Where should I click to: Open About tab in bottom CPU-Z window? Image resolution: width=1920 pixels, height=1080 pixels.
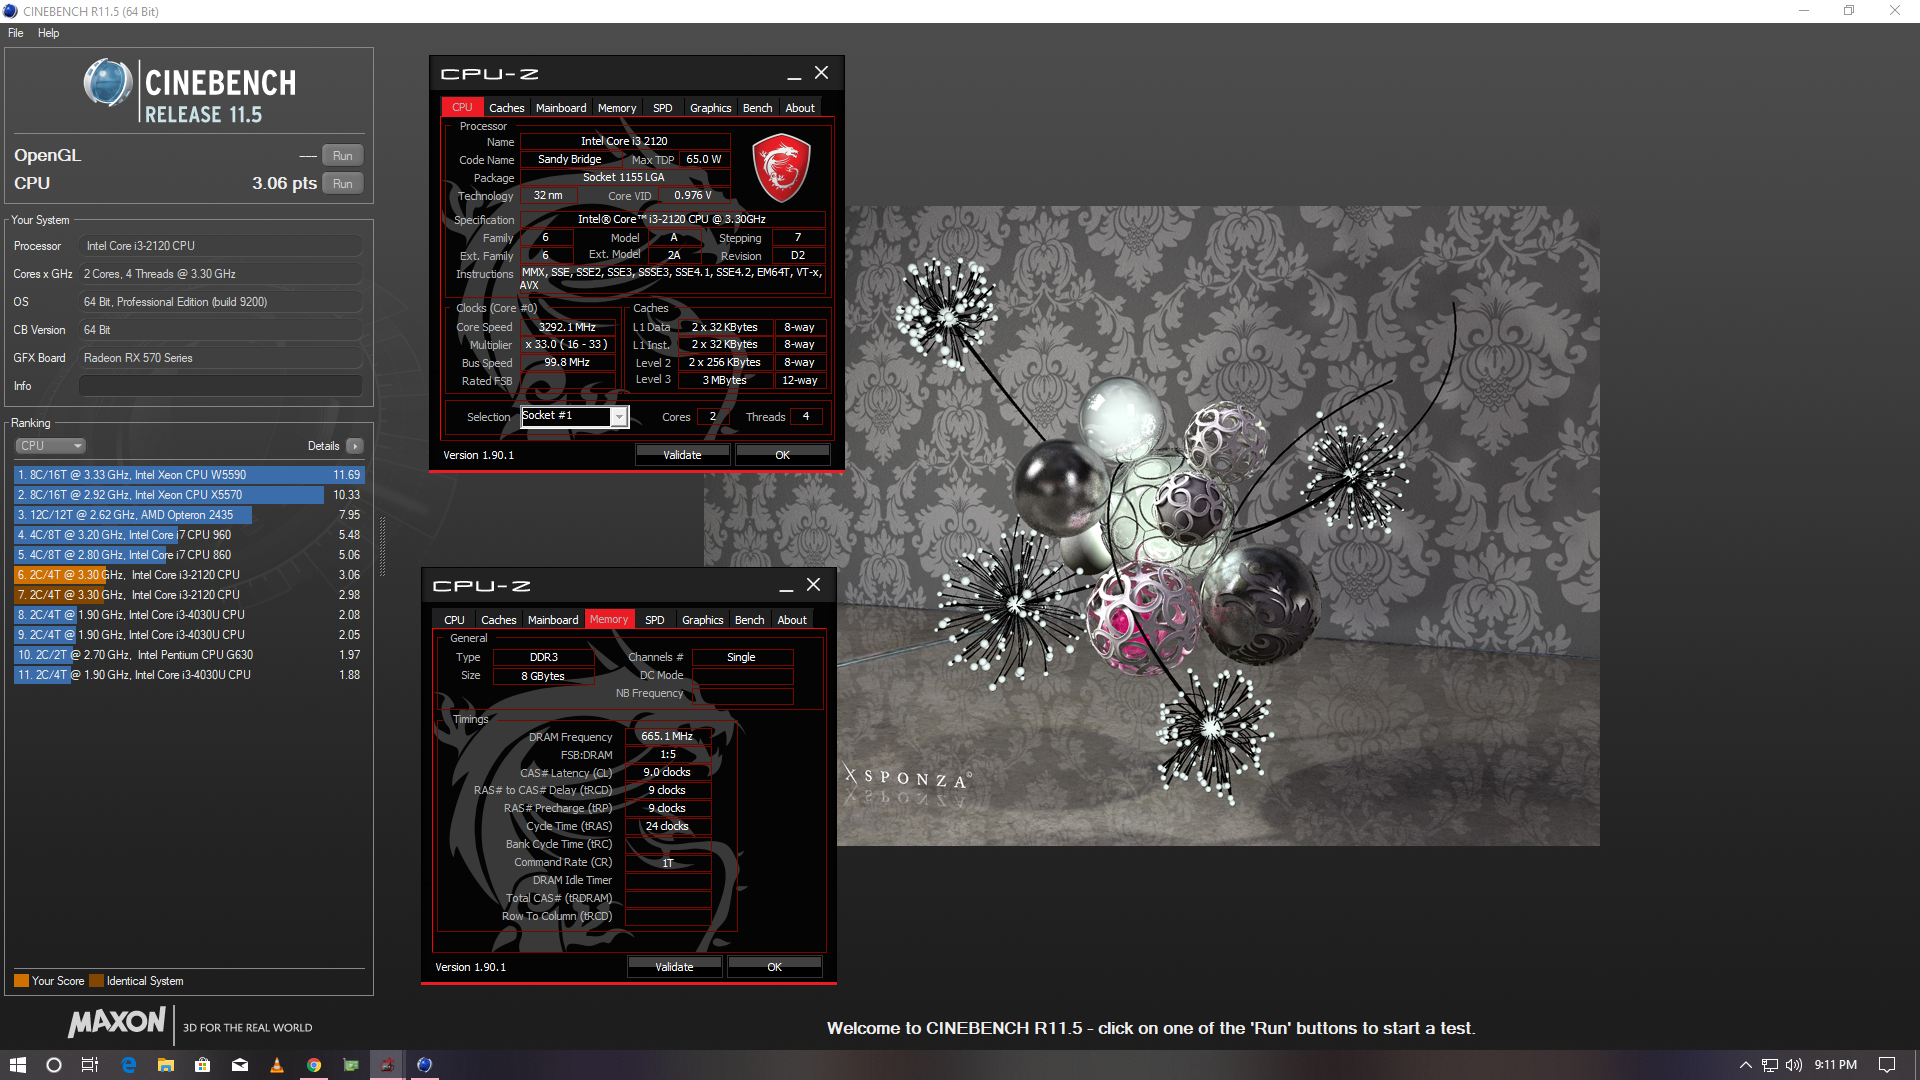(792, 620)
